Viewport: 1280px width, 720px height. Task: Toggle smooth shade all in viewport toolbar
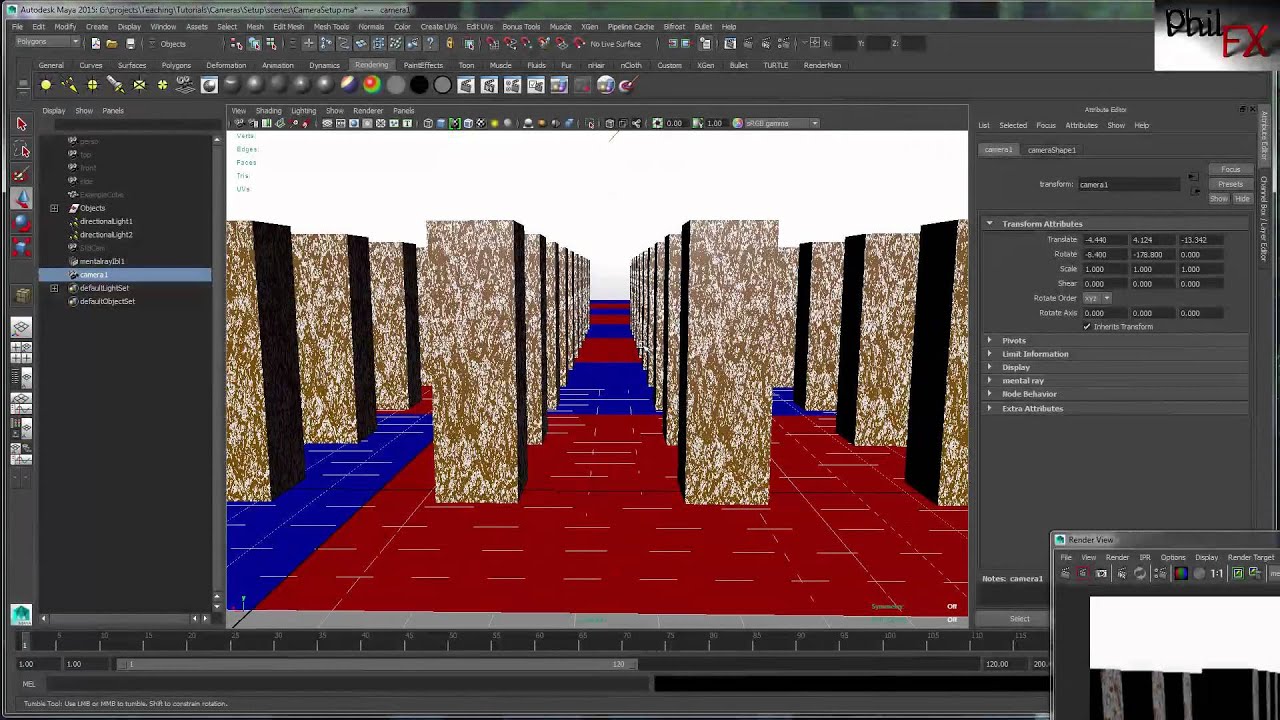click(441, 123)
